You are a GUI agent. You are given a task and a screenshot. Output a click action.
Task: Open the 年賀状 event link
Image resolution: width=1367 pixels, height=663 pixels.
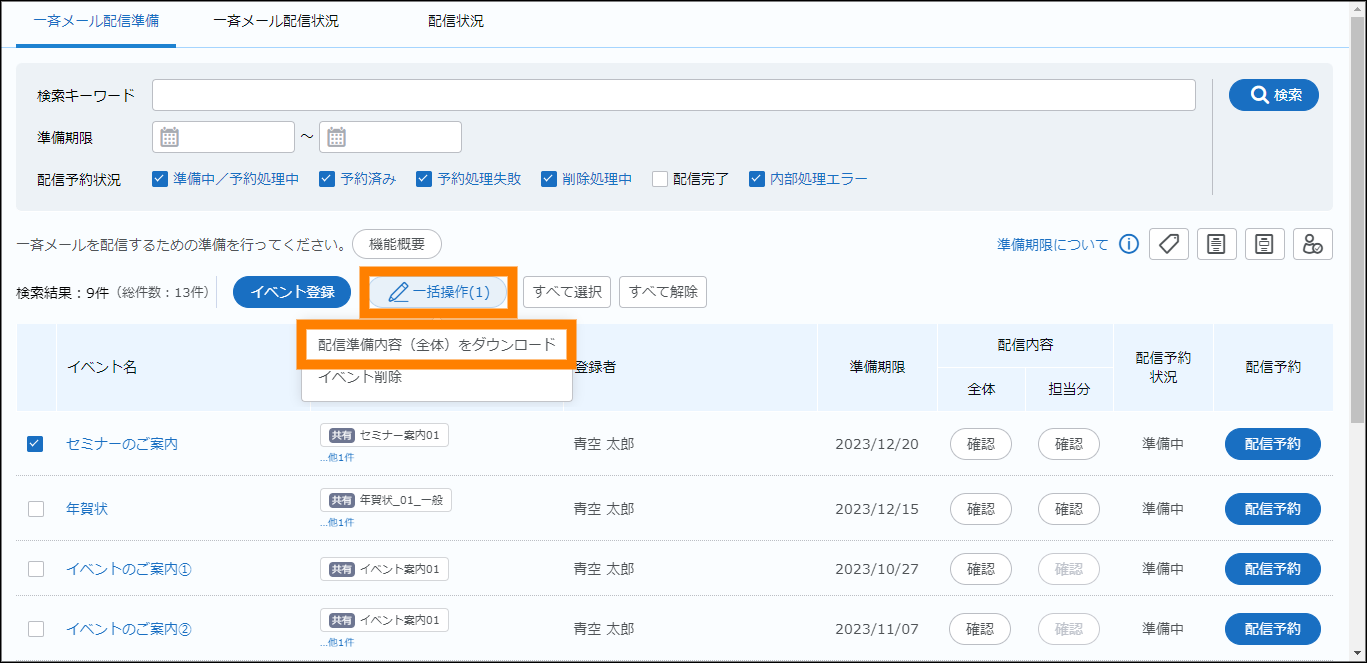pyautogui.click(x=87, y=509)
